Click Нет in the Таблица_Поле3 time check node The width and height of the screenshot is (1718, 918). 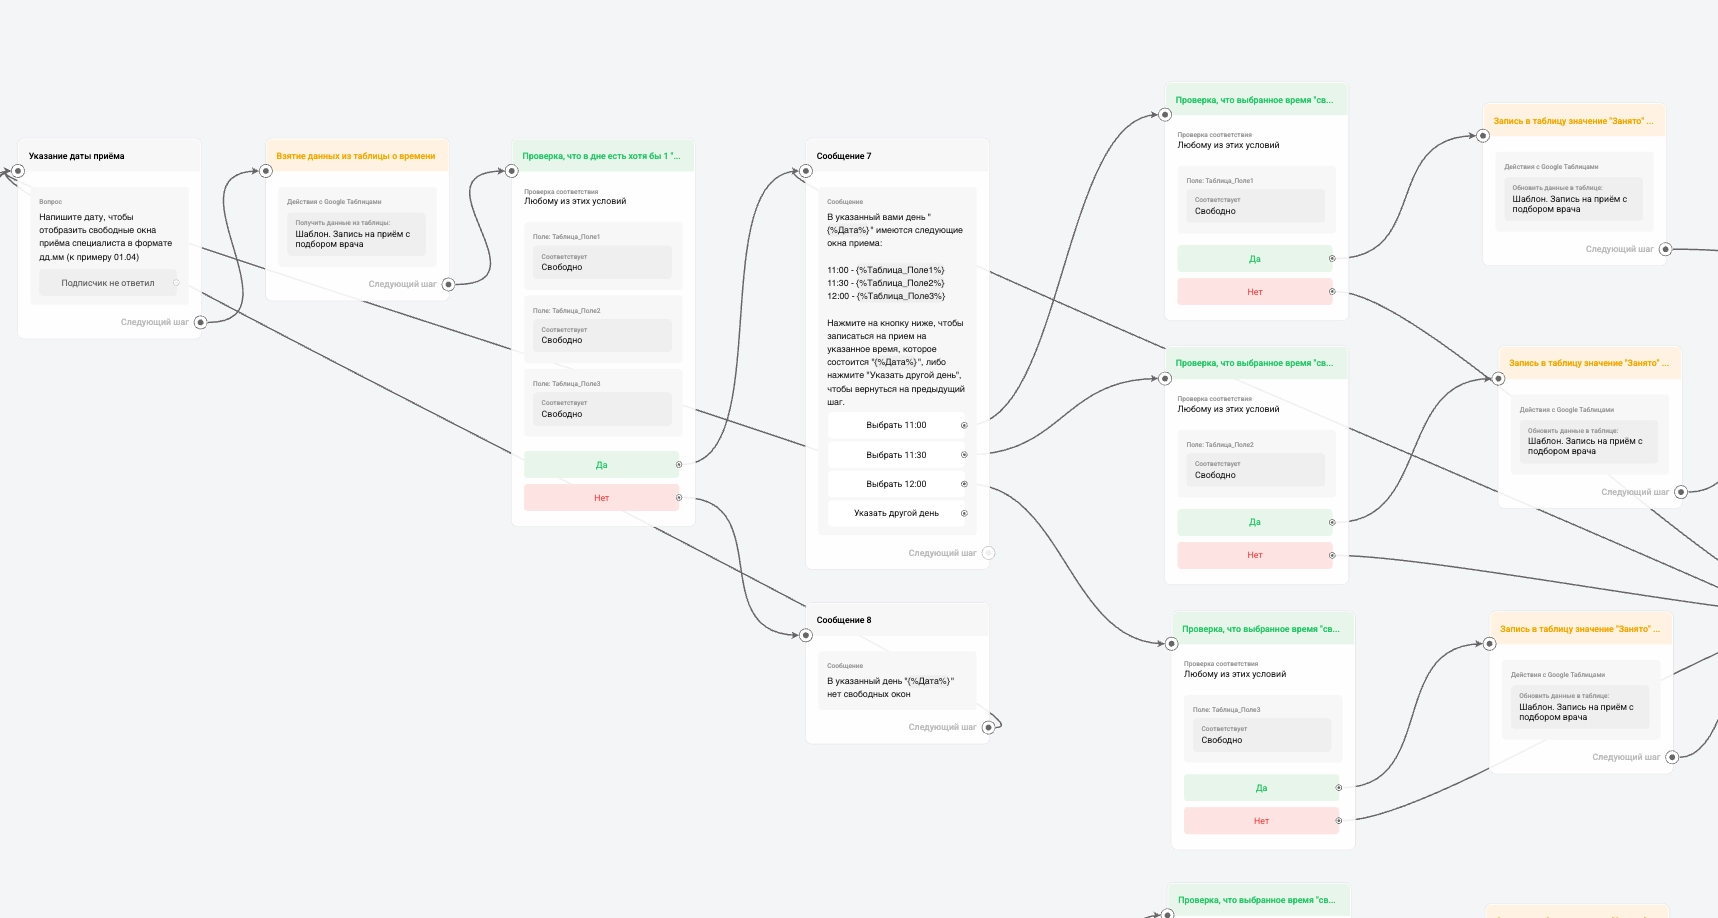[1261, 821]
